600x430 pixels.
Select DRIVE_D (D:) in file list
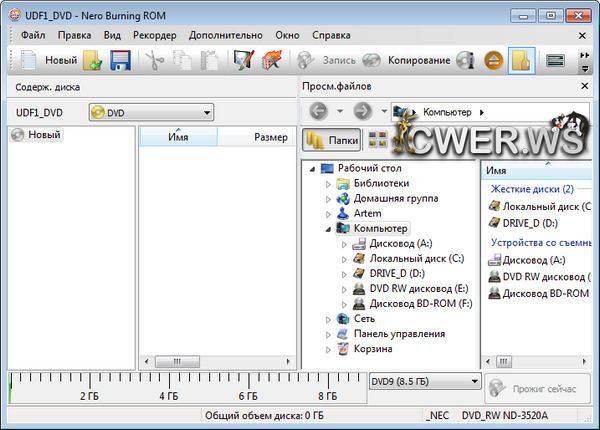tap(523, 223)
